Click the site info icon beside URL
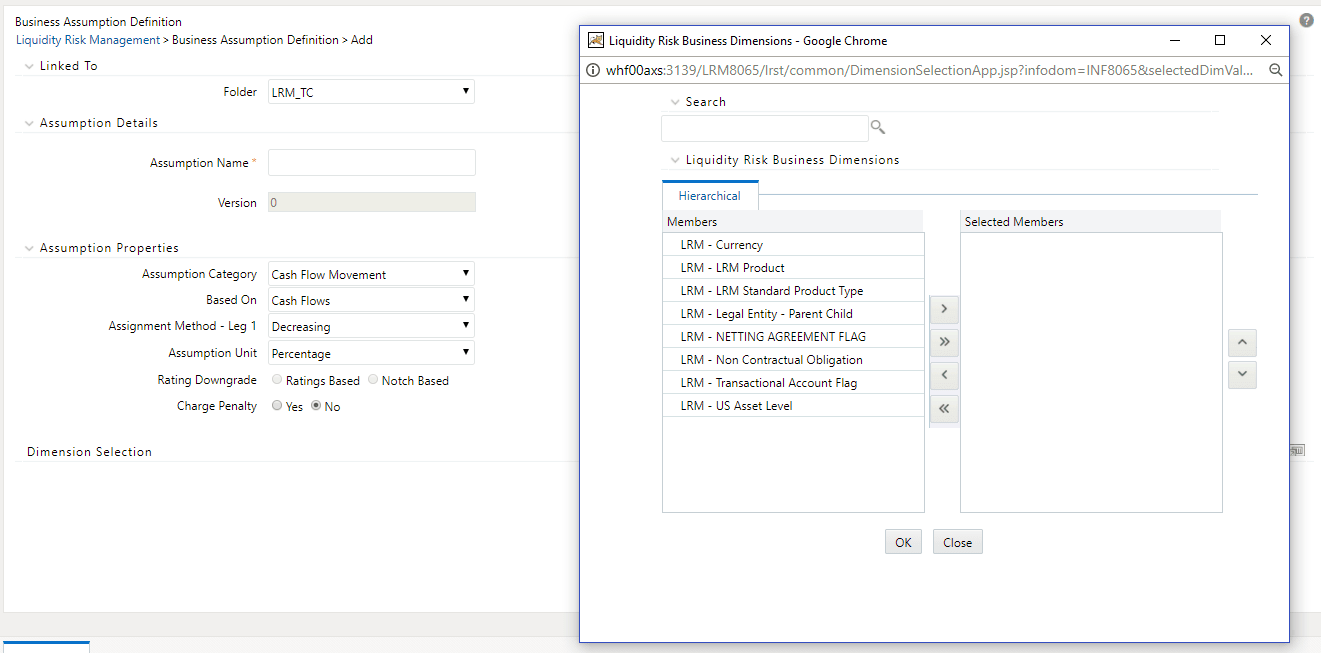The width and height of the screenshot is (1321, 653). (x=593, y=71)
